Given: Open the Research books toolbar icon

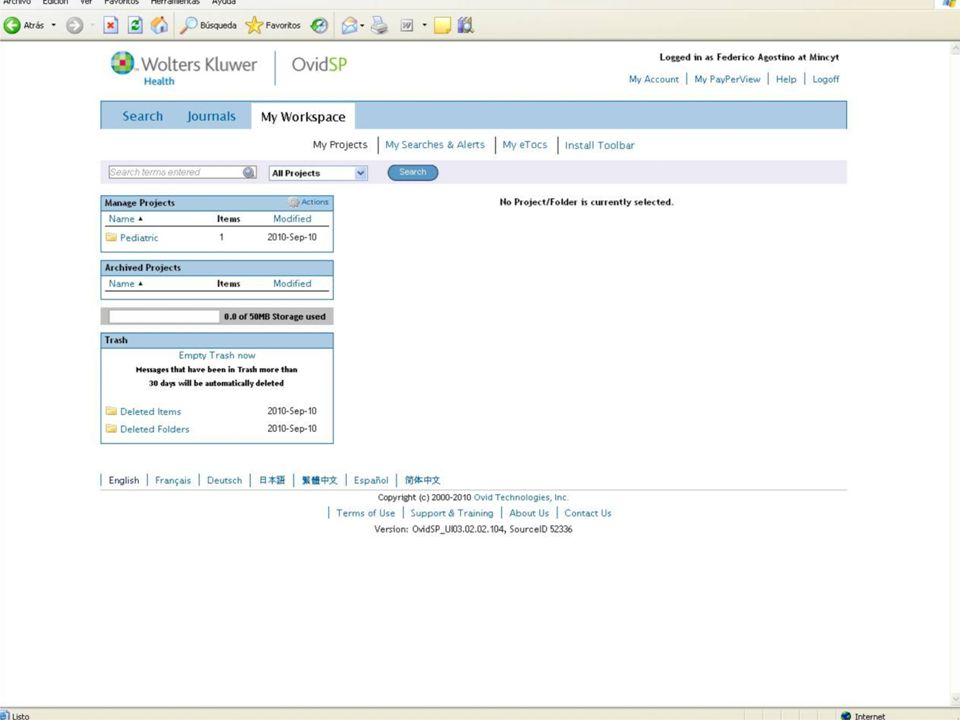Looking at the screenshot, I should point(466,25).
